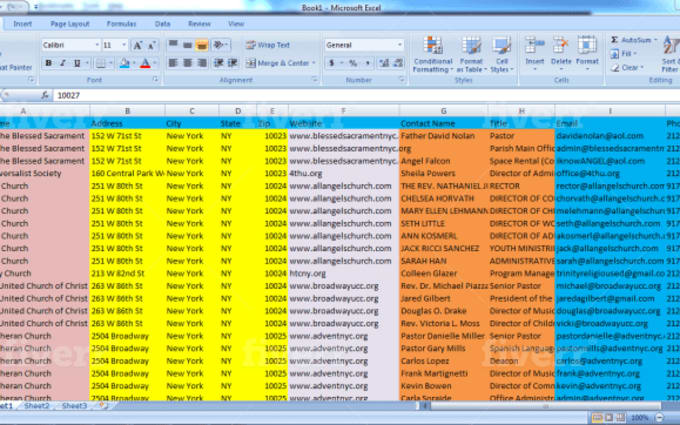
Task: Toggle italic formatting
Action: [x=63, y=63]
